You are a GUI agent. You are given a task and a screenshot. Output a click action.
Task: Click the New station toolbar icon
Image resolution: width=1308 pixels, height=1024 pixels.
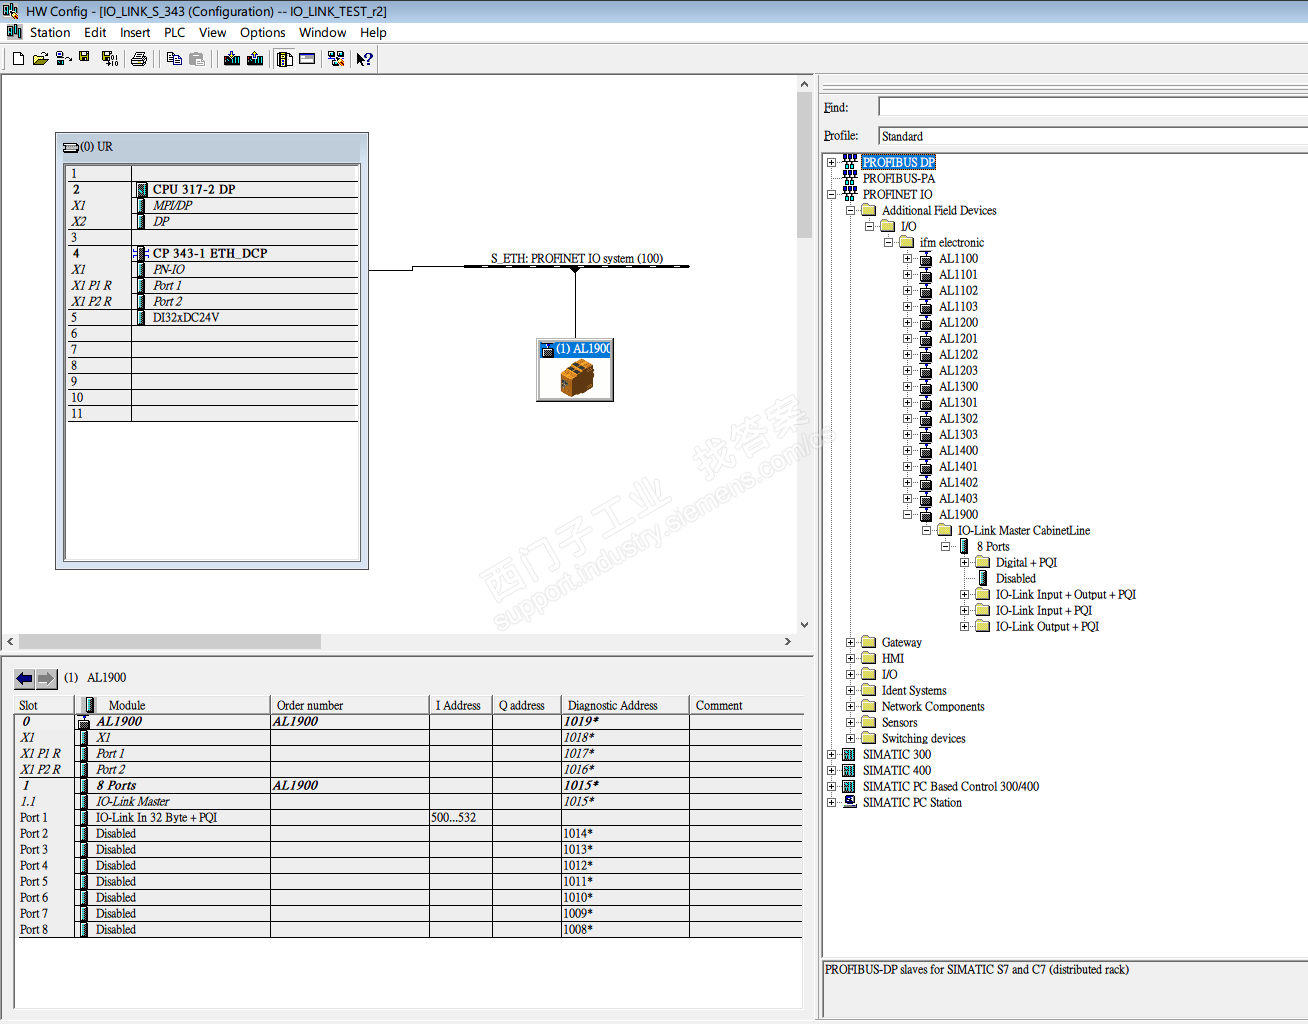tap(18, 59)
